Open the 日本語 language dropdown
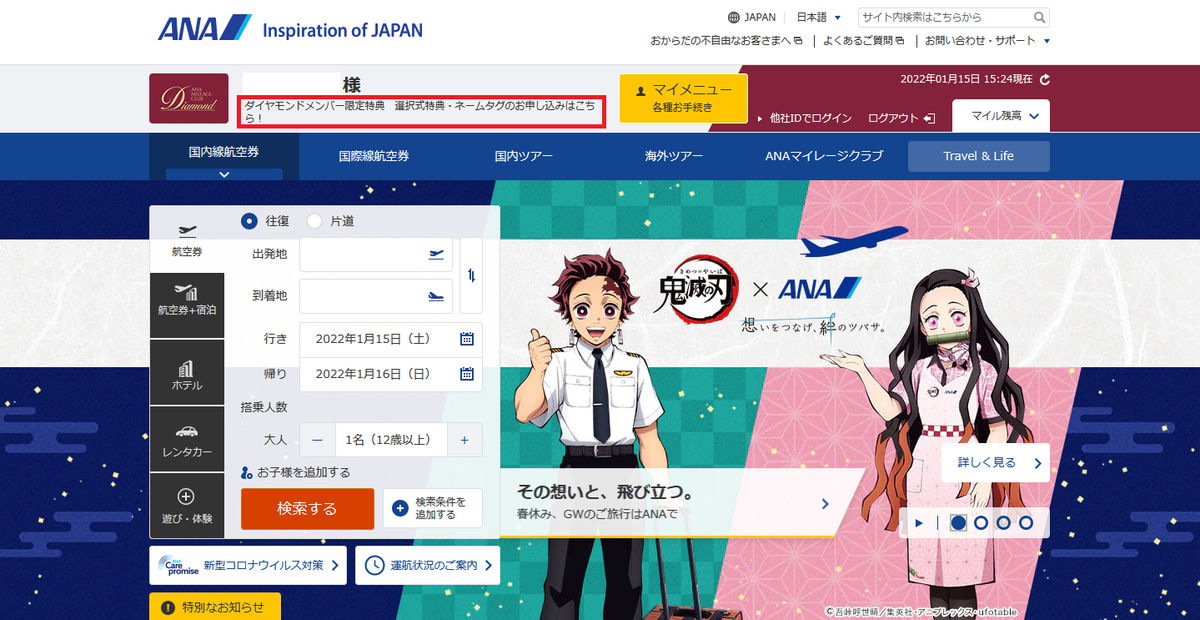This screenshot has width=1200, height=620. [x=818, y=17]
